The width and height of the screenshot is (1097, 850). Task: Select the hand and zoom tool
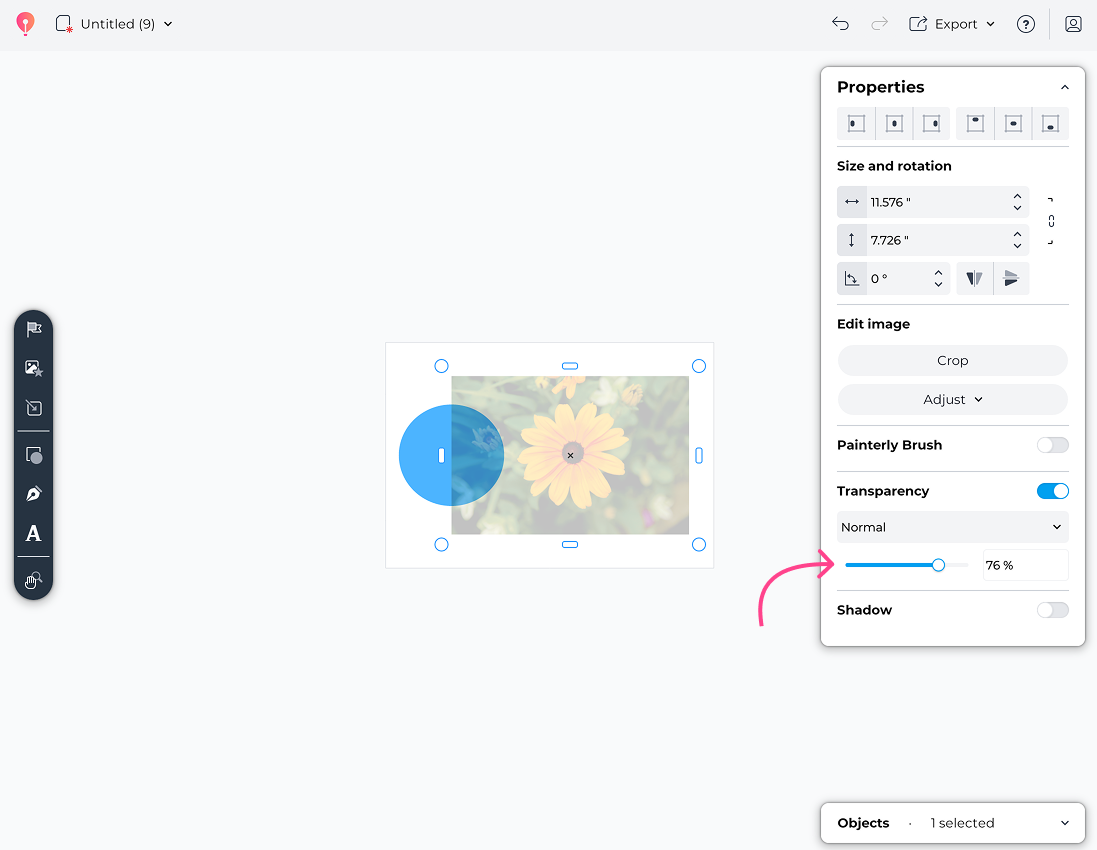point(34,580)
